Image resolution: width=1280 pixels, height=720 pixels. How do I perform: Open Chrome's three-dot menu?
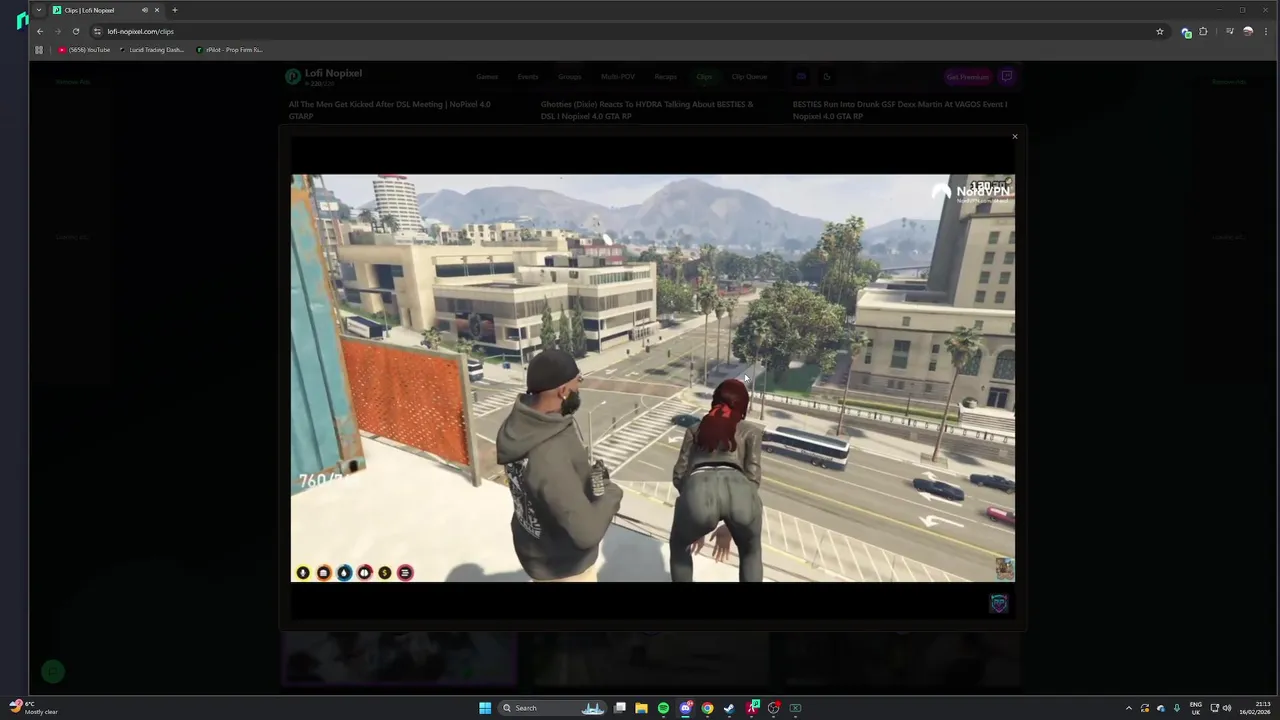[1266, 31]
